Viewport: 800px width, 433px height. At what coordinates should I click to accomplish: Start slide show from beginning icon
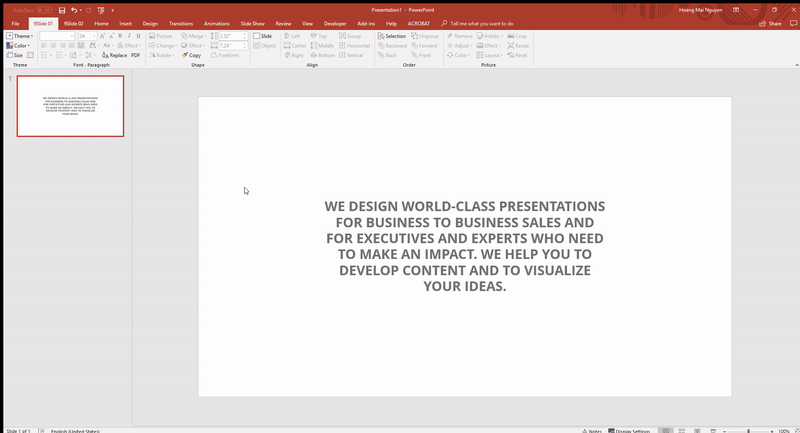pos(101,10)
